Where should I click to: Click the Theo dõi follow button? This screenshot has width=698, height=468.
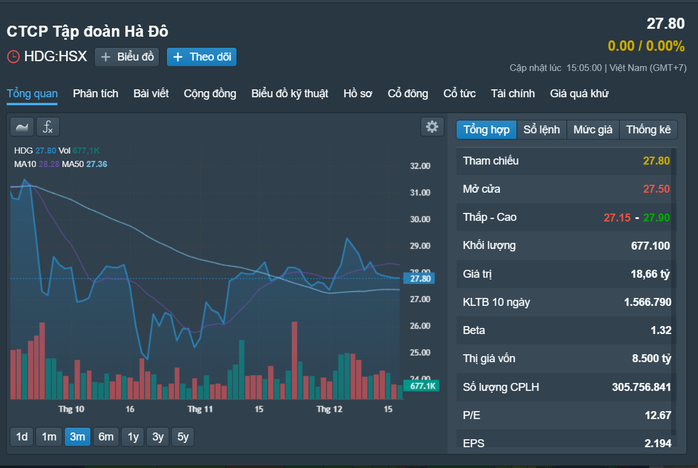202,57
